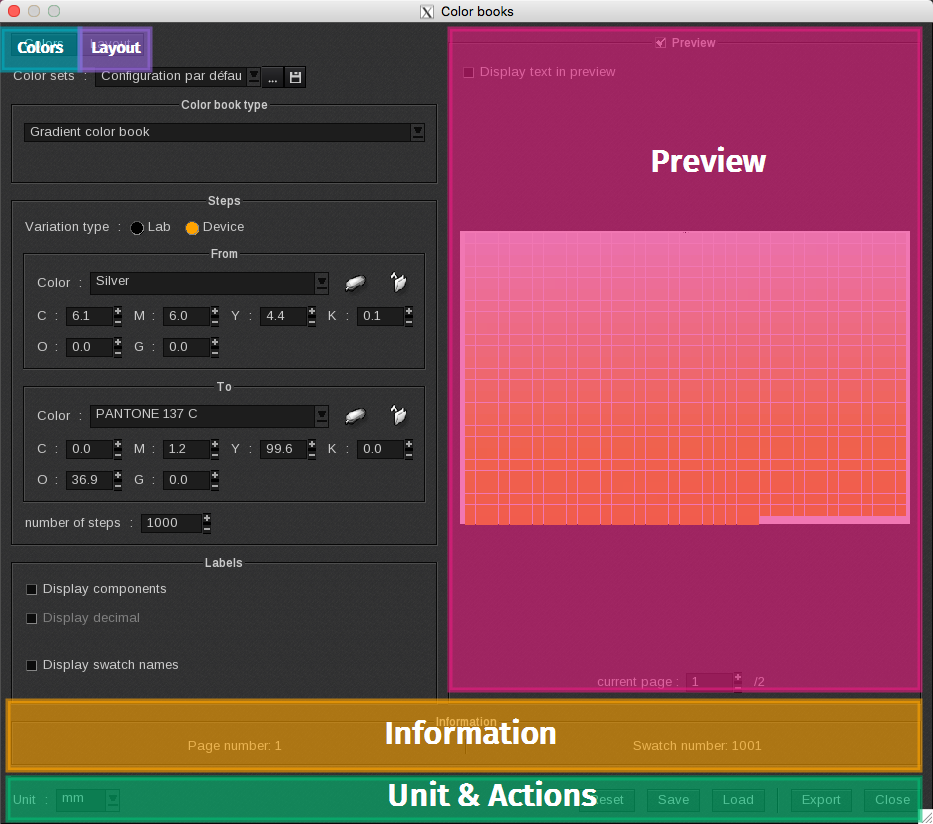Viewport: 933px width, 824px height.
Task: Click the color book icon for the To color
Action: coord(398,415)
